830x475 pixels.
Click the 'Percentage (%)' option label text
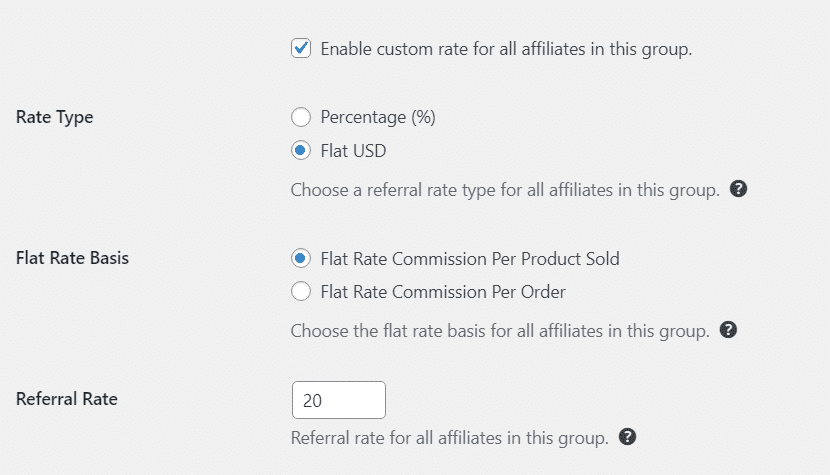[x=378, y=117]
